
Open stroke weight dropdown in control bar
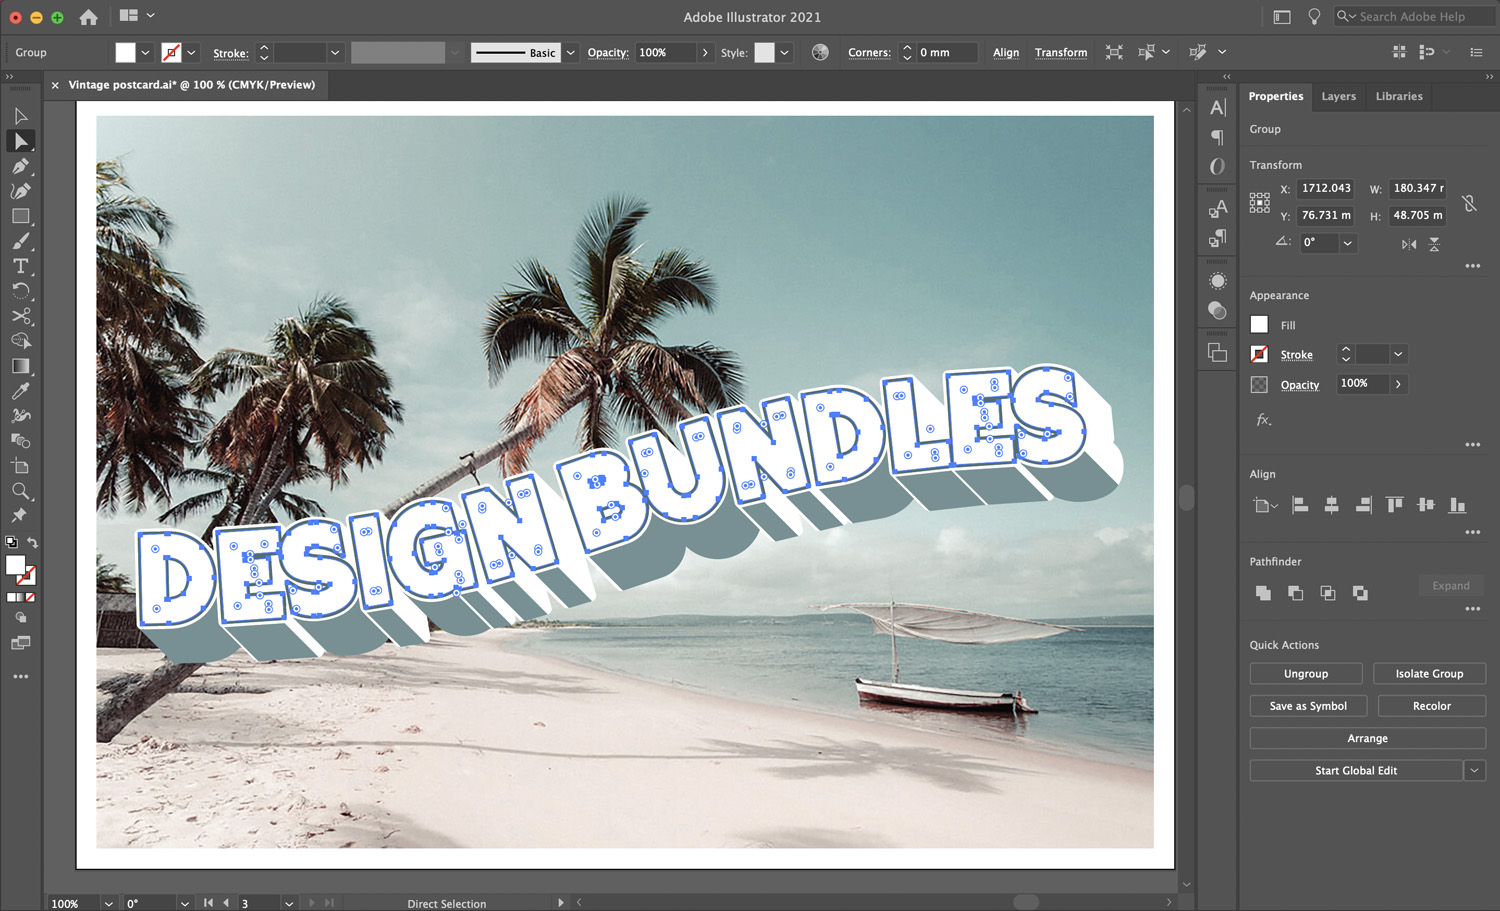click(335, 53)
